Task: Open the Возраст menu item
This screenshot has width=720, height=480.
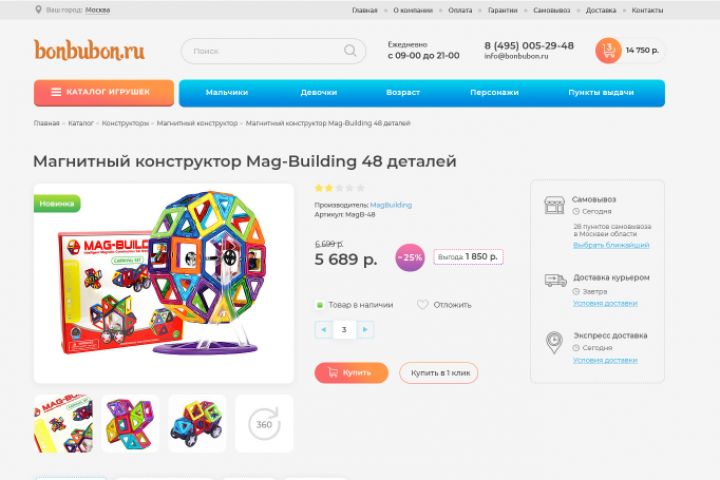Action: (403, 92)
